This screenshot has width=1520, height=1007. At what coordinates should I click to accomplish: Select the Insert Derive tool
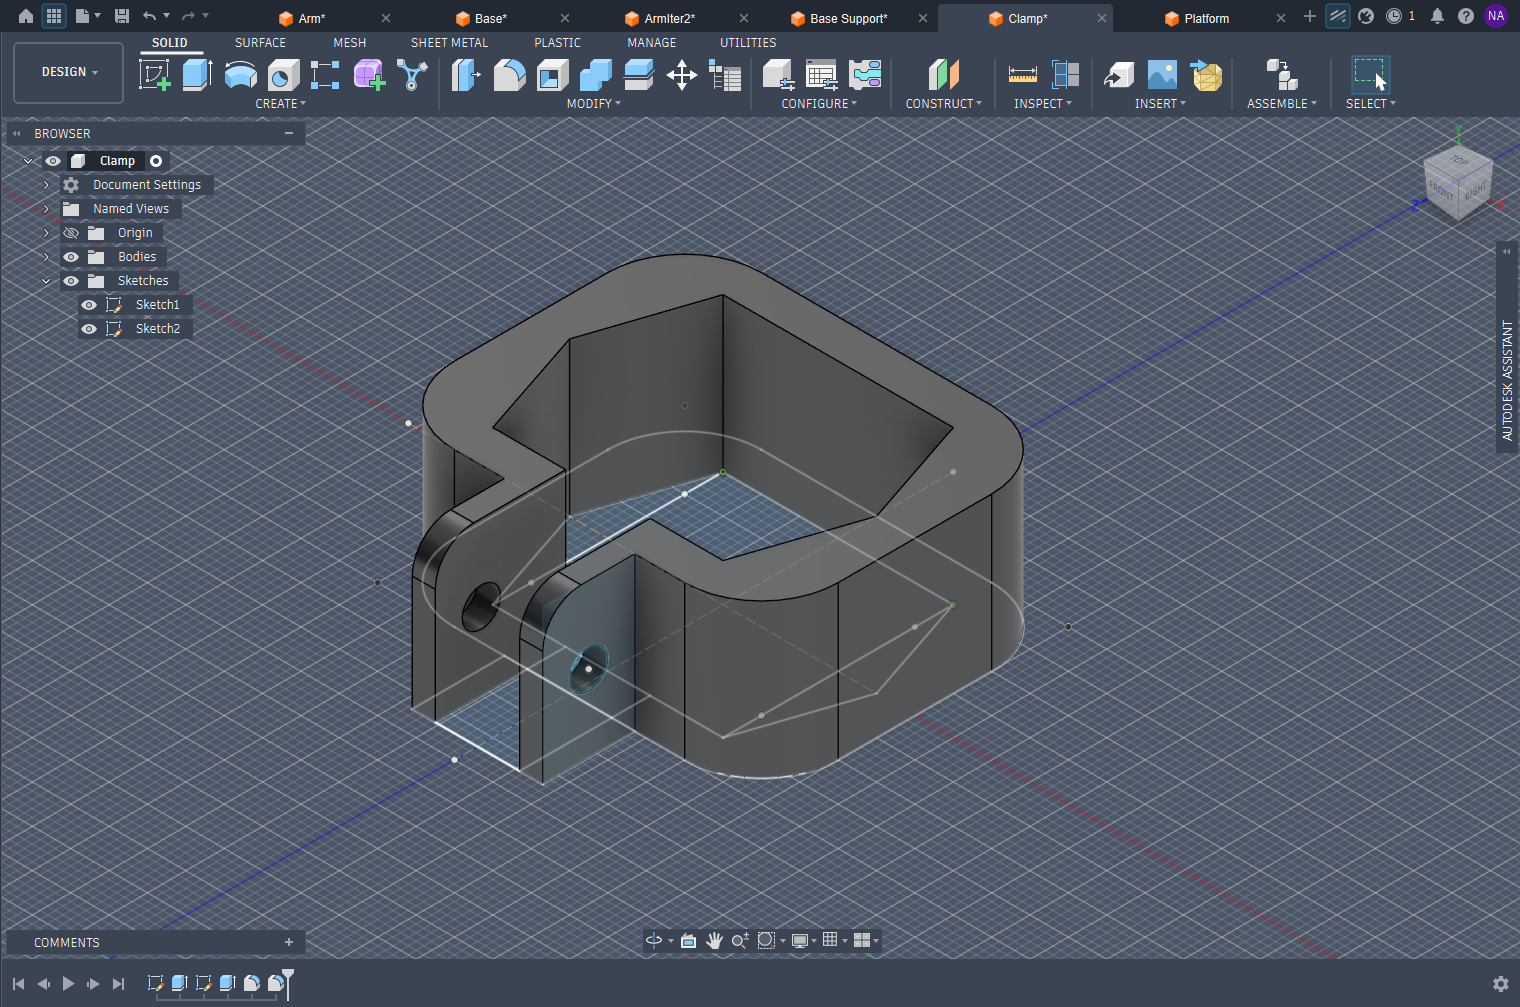click(x=1119, y=75)
